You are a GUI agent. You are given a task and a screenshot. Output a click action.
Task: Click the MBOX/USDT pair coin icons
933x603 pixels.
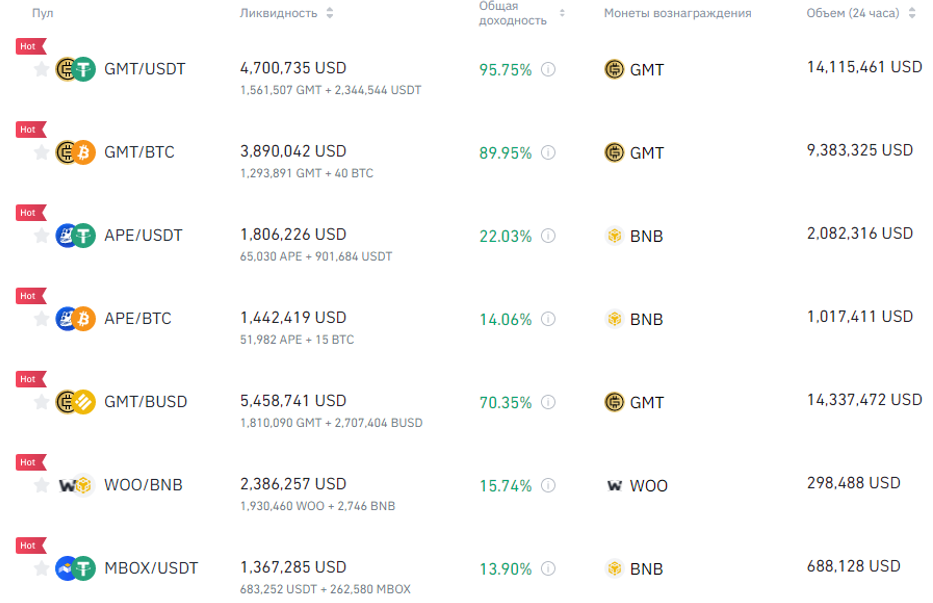click(75, 568)
